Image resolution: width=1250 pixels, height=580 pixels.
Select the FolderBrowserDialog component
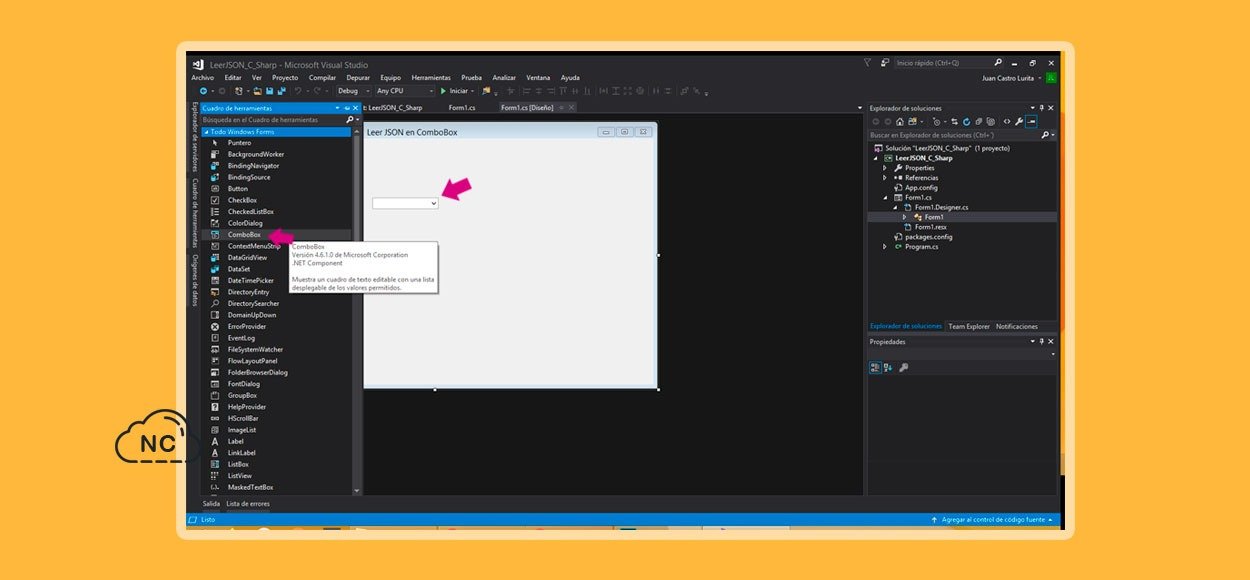[257, 373]
